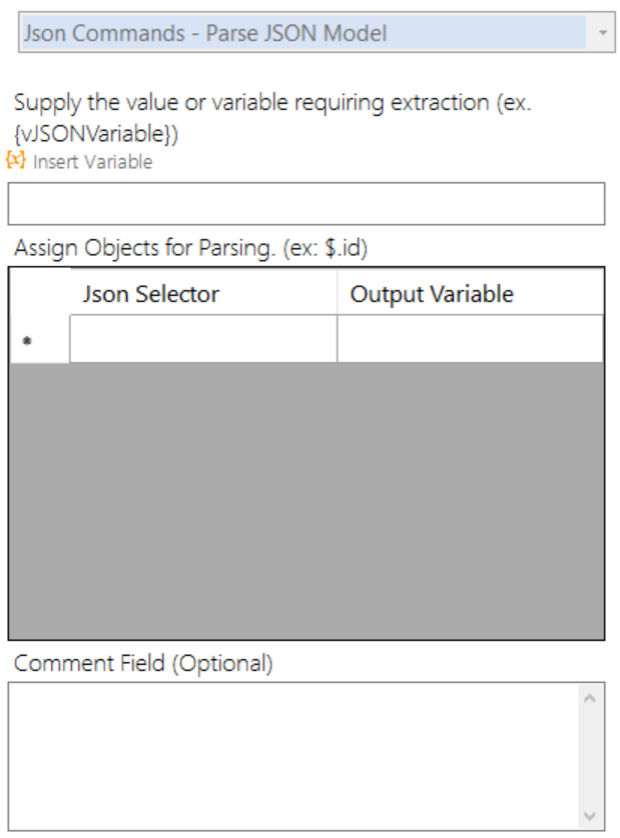Click the gray empty grid area
620x838 pixels.
306,500
